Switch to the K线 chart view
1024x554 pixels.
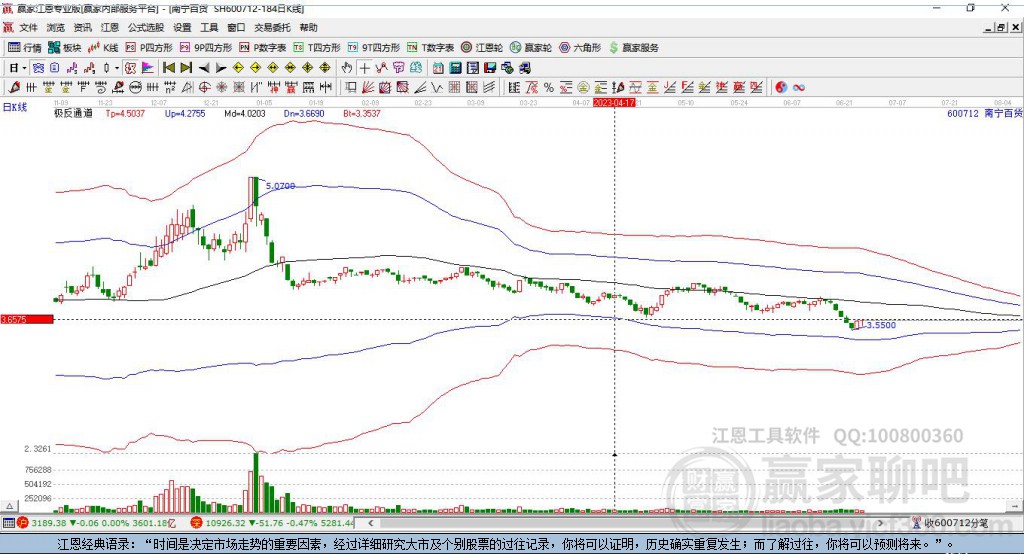(103, 48)
